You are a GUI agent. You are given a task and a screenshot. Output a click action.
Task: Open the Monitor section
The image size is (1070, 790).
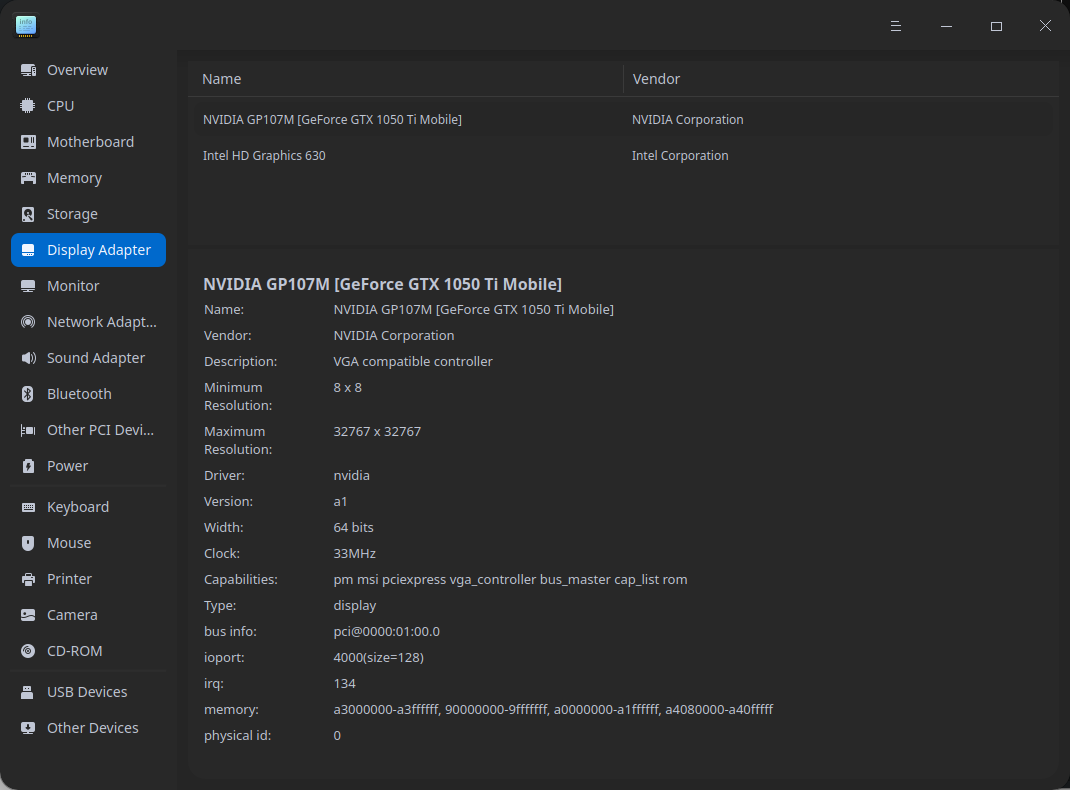point(89,287)
